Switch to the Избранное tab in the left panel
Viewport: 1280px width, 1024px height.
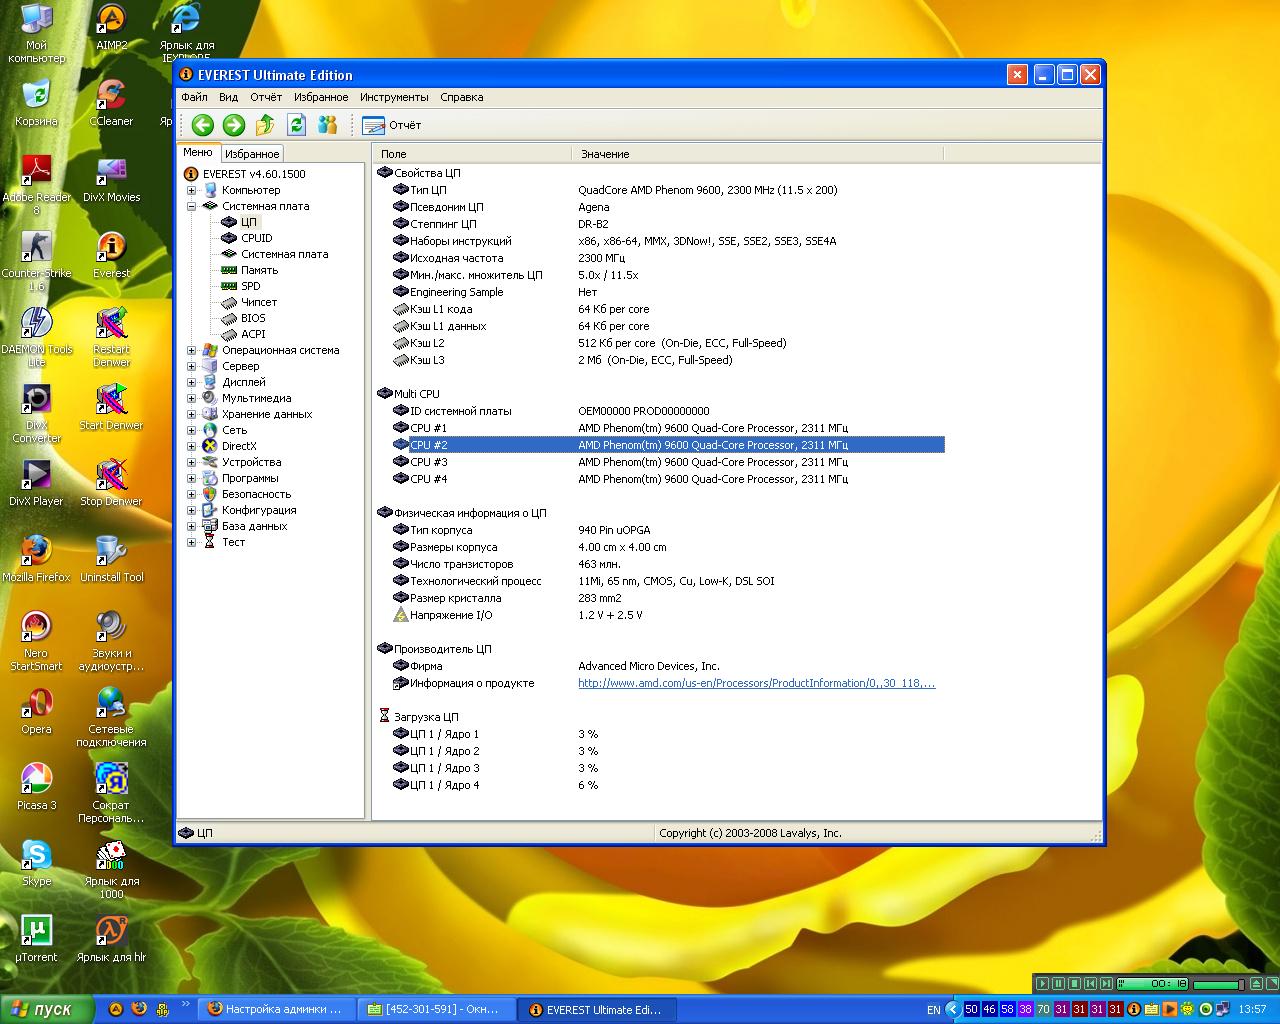(252, 154)
